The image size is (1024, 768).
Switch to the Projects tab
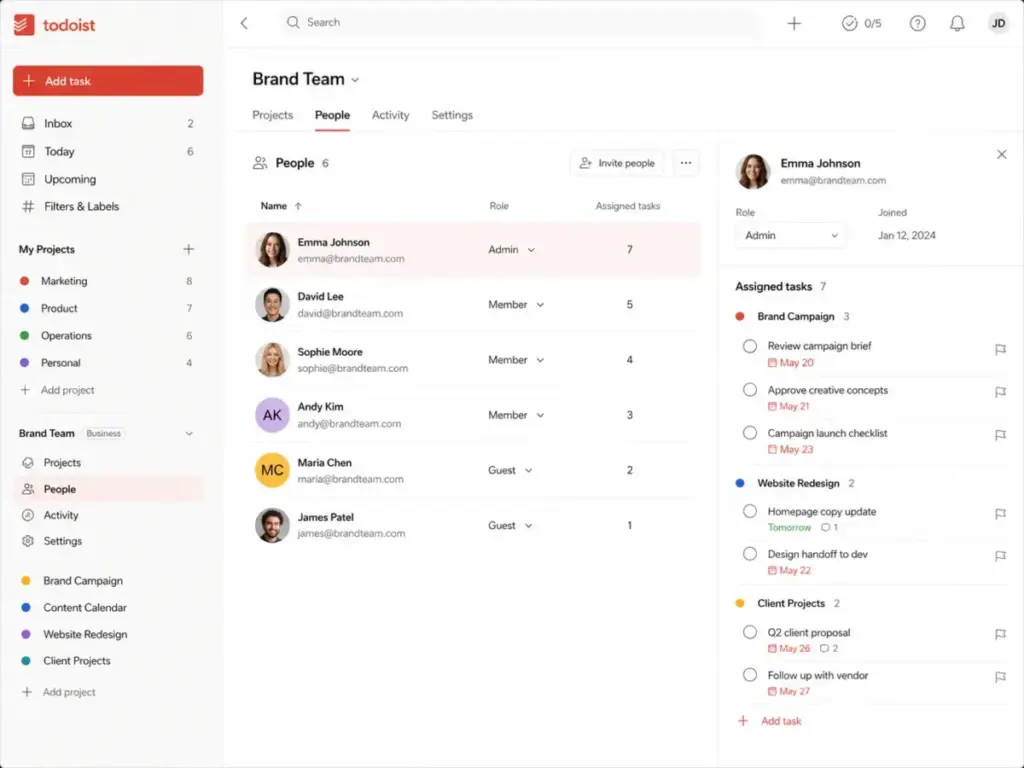(272, 116)
